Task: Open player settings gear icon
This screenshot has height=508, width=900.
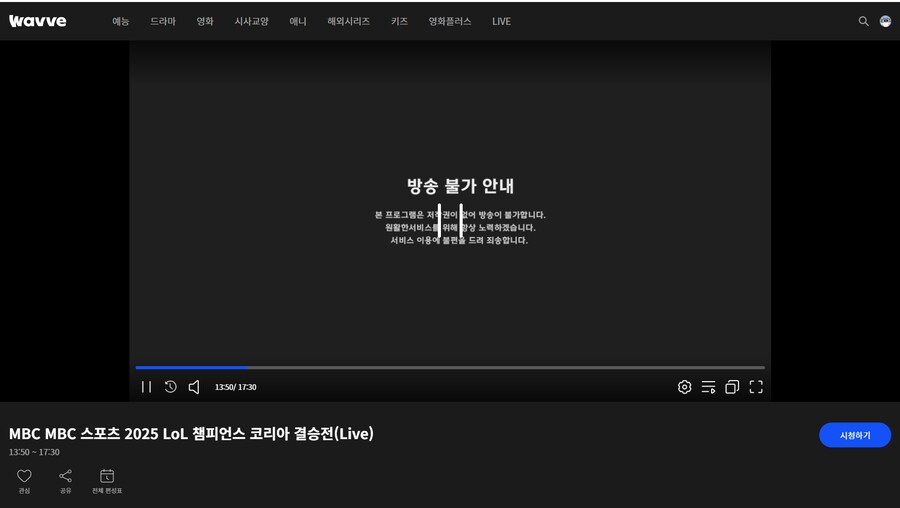Action: click(684, 387)
